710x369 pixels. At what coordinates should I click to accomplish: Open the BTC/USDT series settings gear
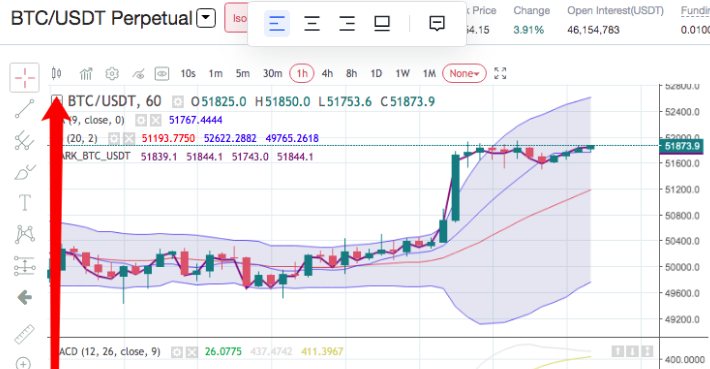coord(178,102)
